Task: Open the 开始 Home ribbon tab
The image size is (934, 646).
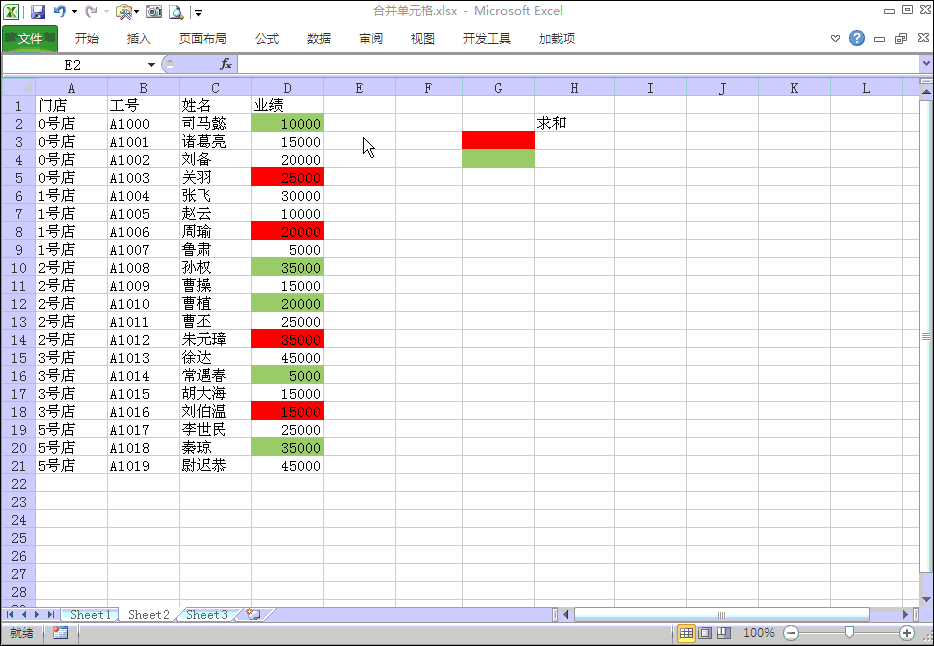Action: pyautogui.click(x=86, y=39)
